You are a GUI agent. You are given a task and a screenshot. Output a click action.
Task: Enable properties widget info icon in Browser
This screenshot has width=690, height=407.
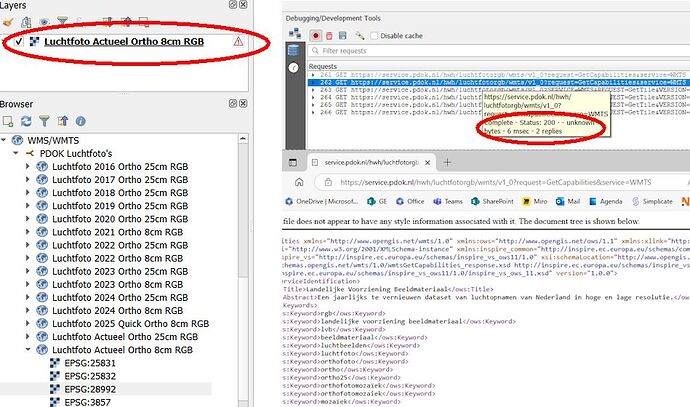(x=81, y=121)
